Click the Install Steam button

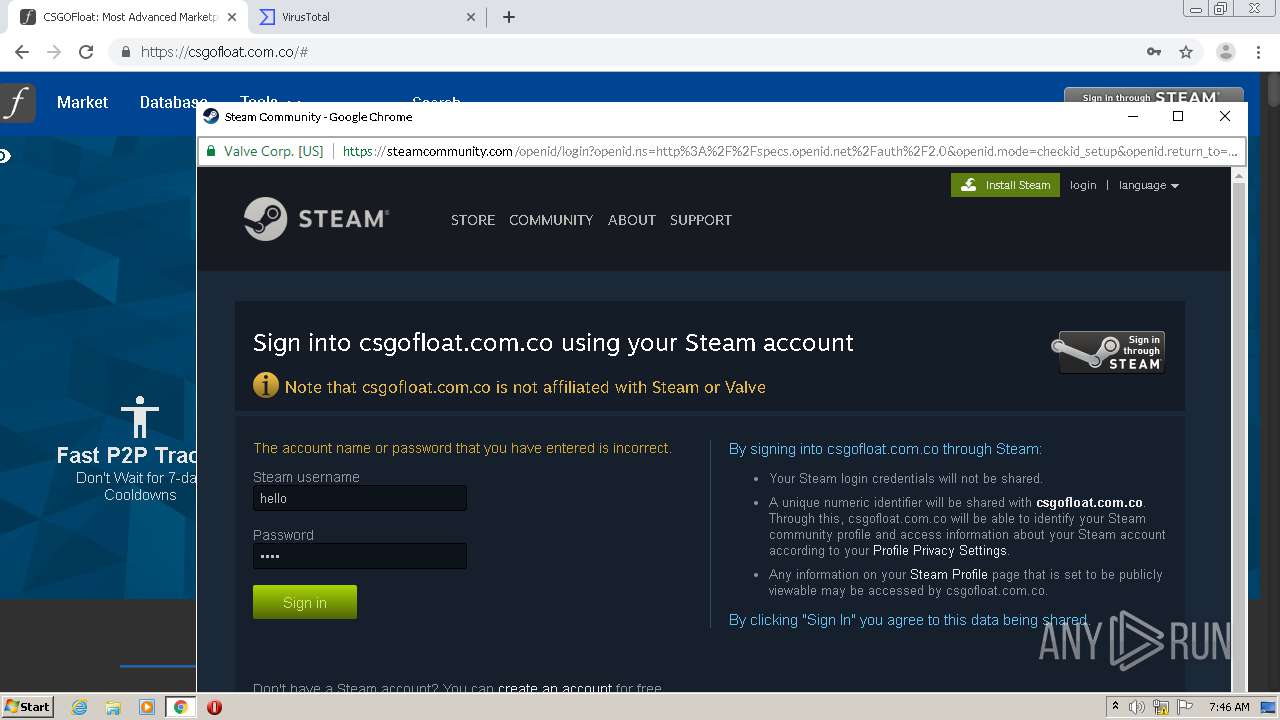click(x=1005, y=185)
